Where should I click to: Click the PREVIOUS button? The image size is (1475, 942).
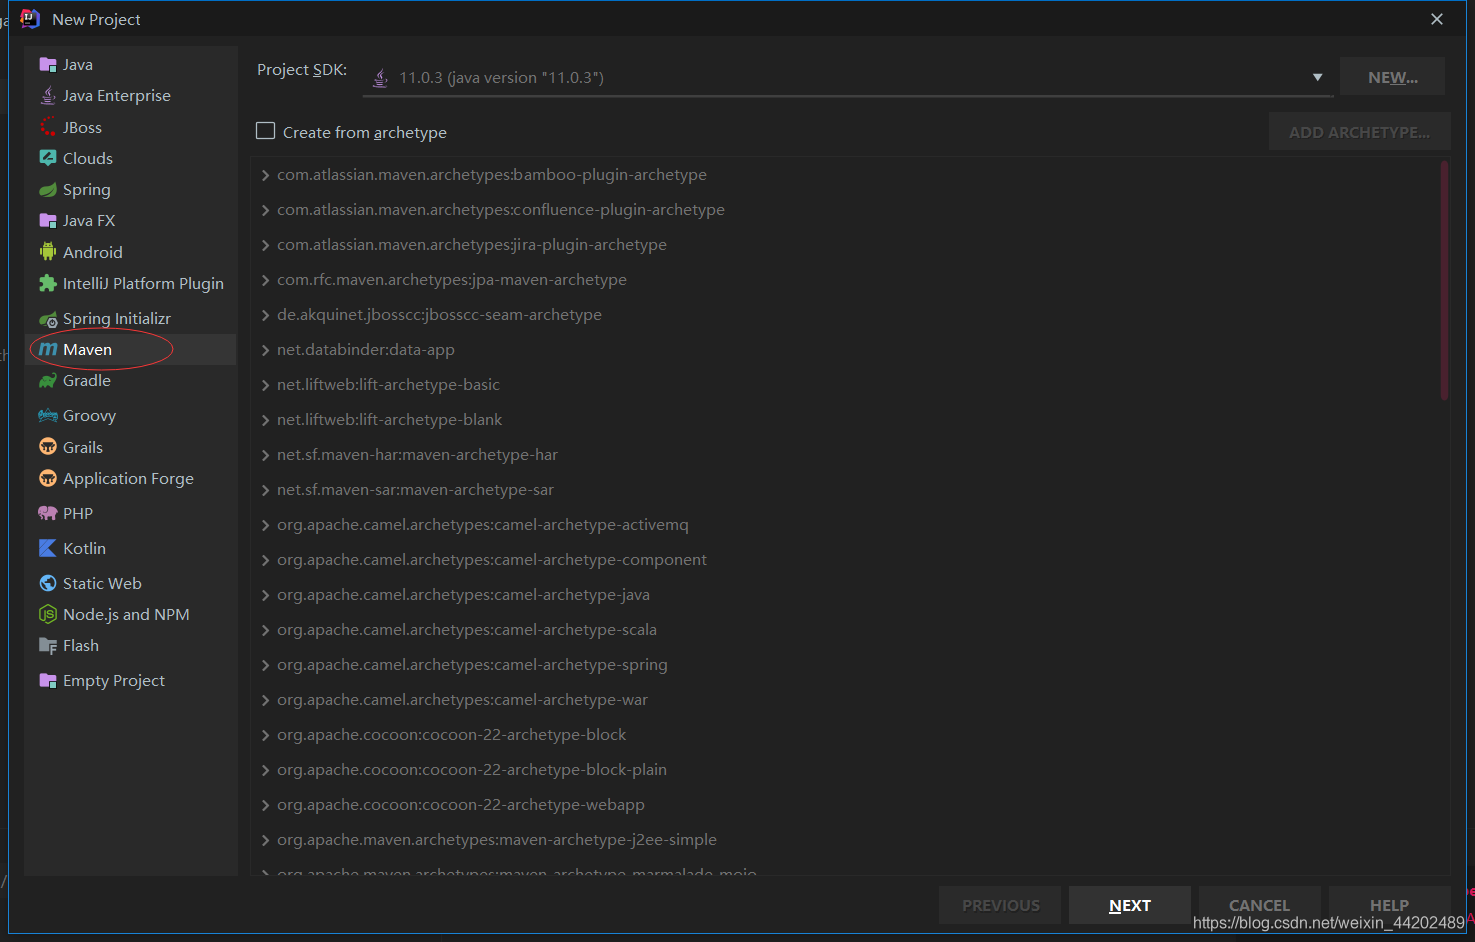pos(1000,905)
